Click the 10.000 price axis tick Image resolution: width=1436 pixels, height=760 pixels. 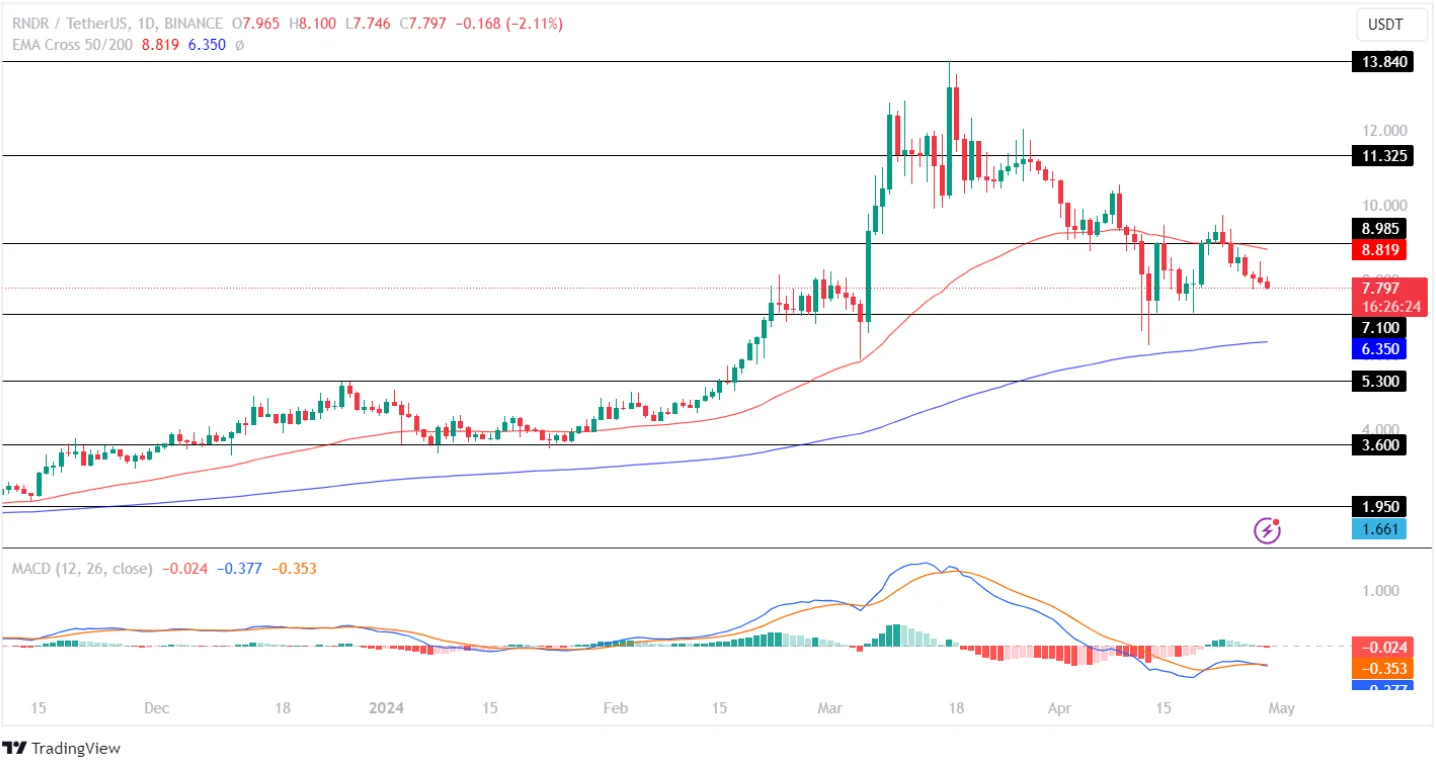[x=1384, y=205]
